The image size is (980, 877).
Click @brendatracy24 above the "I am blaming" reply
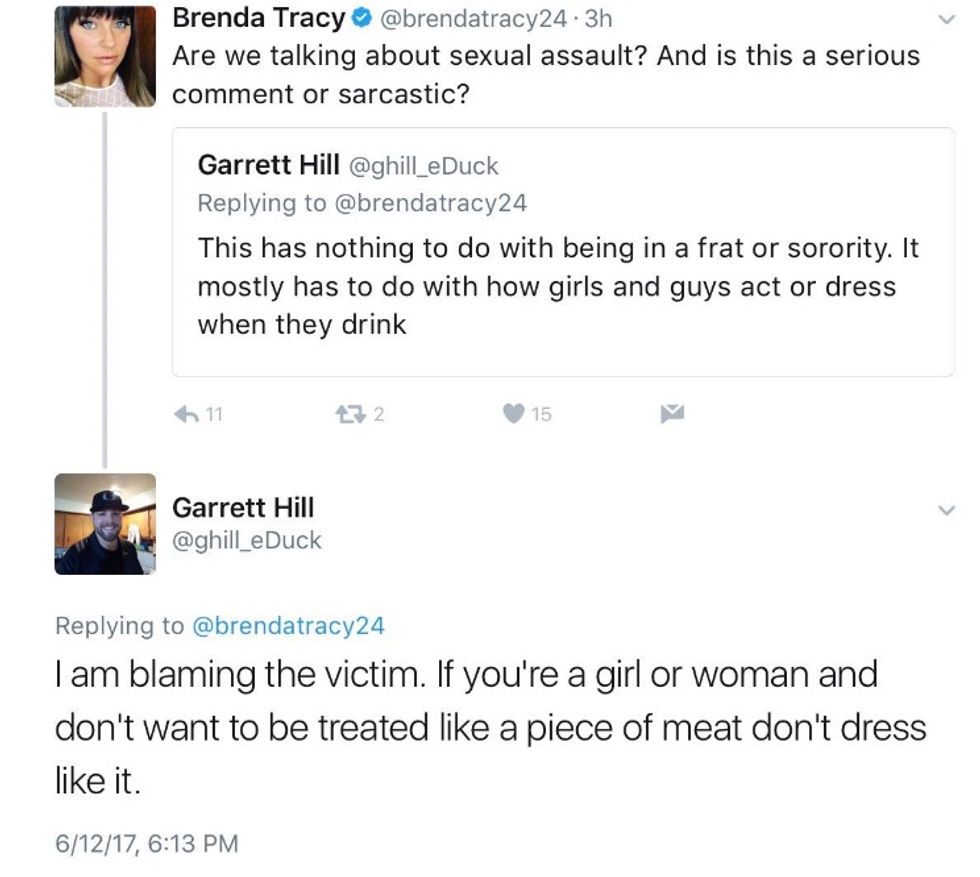[288, 626]
